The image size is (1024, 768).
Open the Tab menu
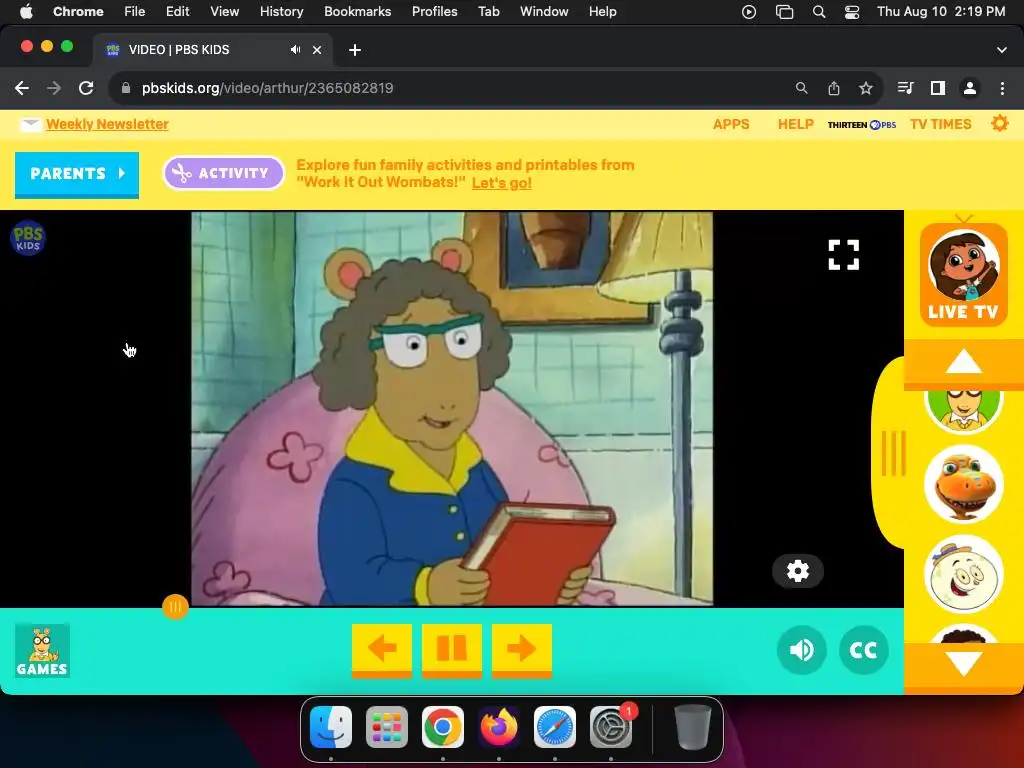click(488, 12)
